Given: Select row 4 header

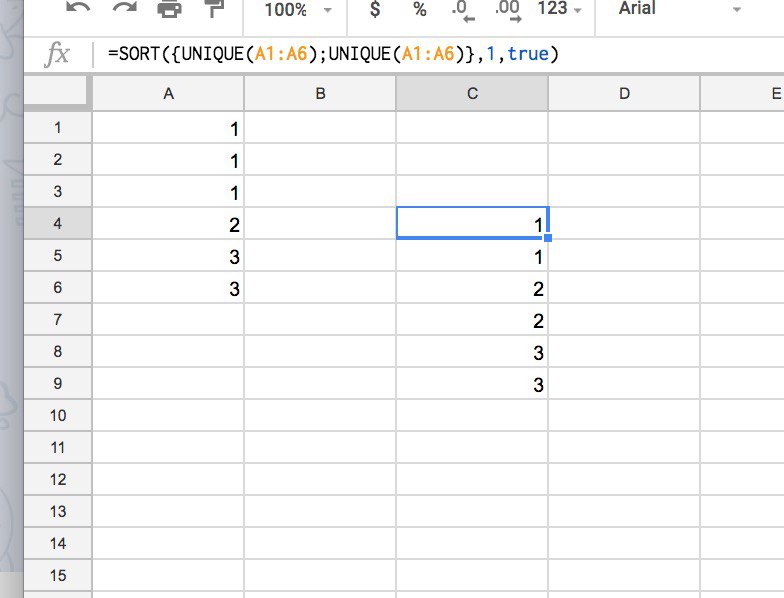Looking at the screenshot, I should coord(58,224).
